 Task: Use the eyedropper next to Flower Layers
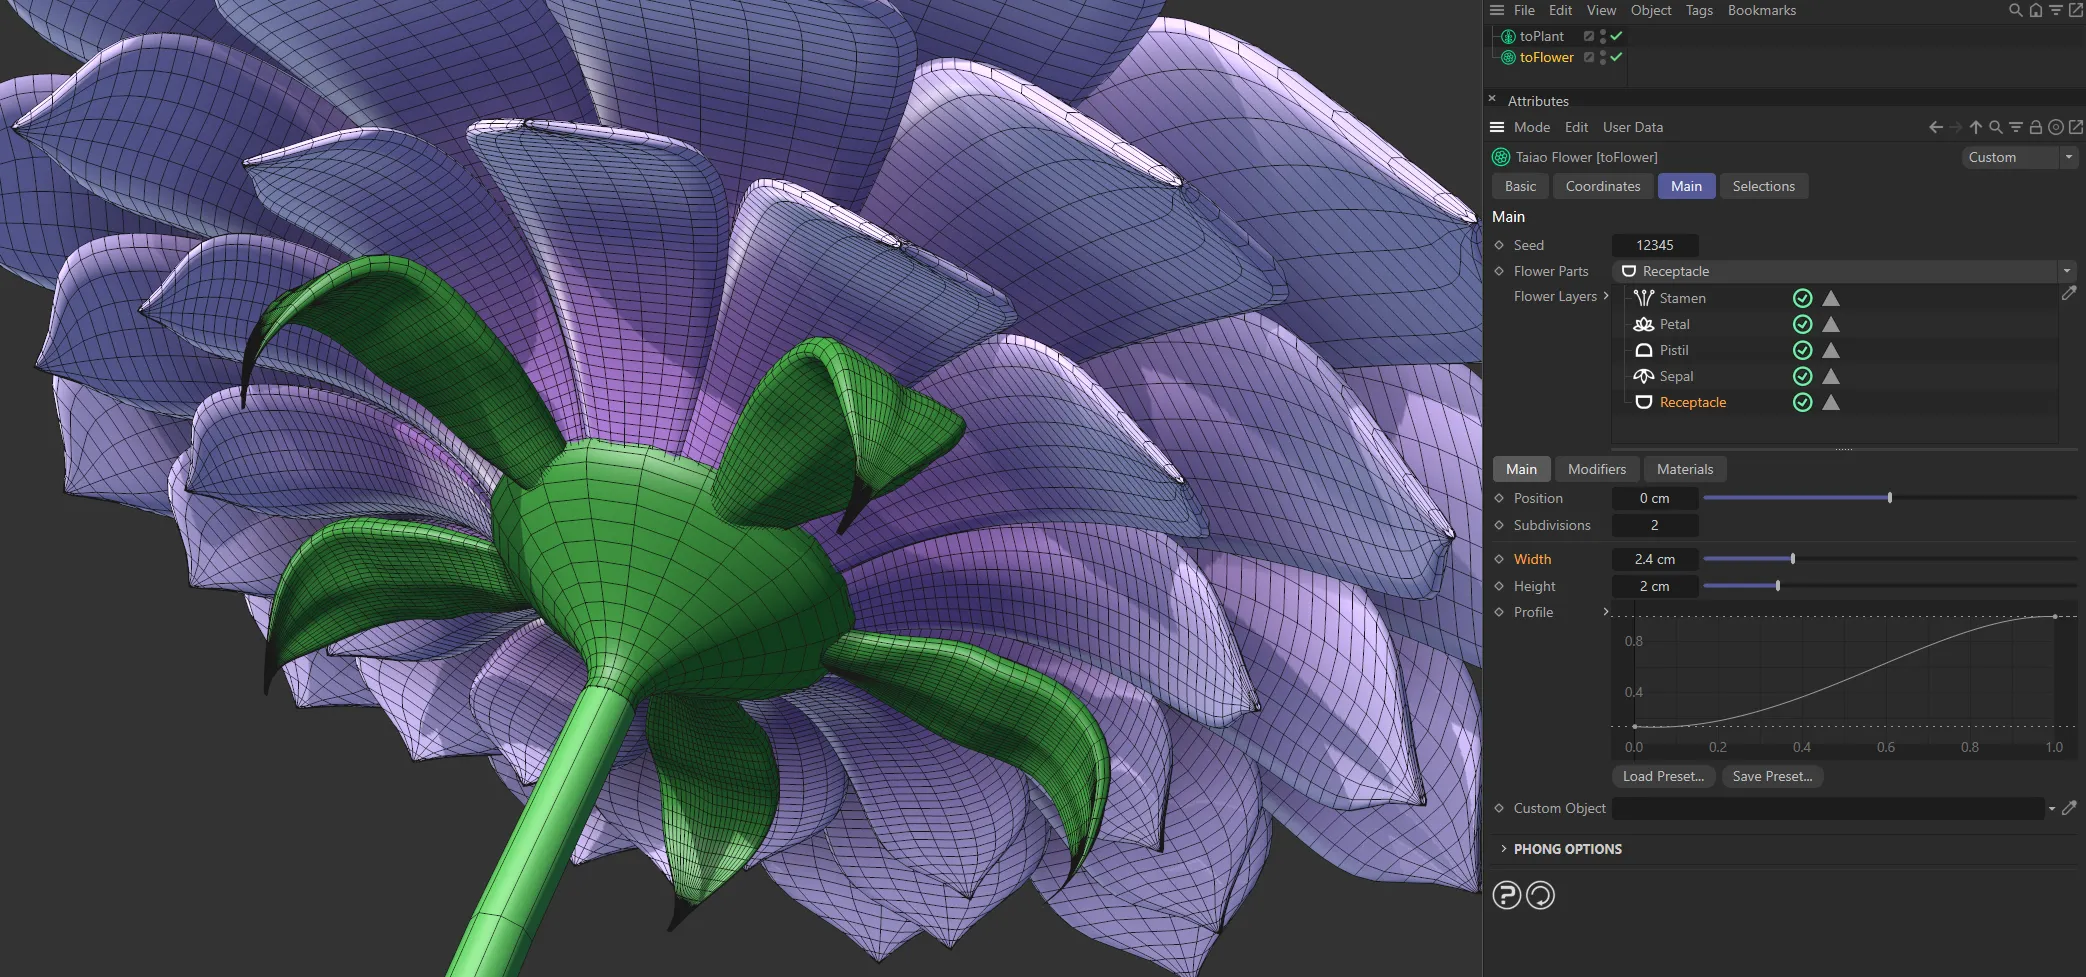pos(2070,292)
